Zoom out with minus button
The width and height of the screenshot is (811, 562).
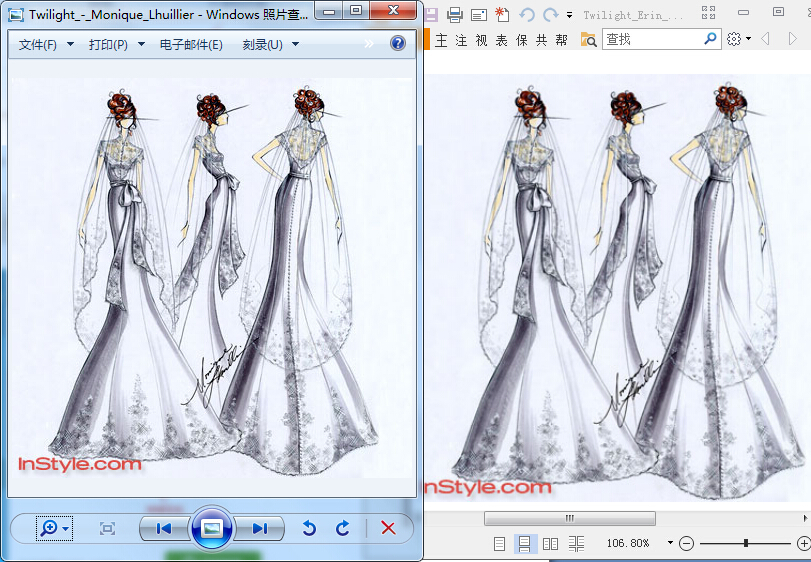[686, 543]
